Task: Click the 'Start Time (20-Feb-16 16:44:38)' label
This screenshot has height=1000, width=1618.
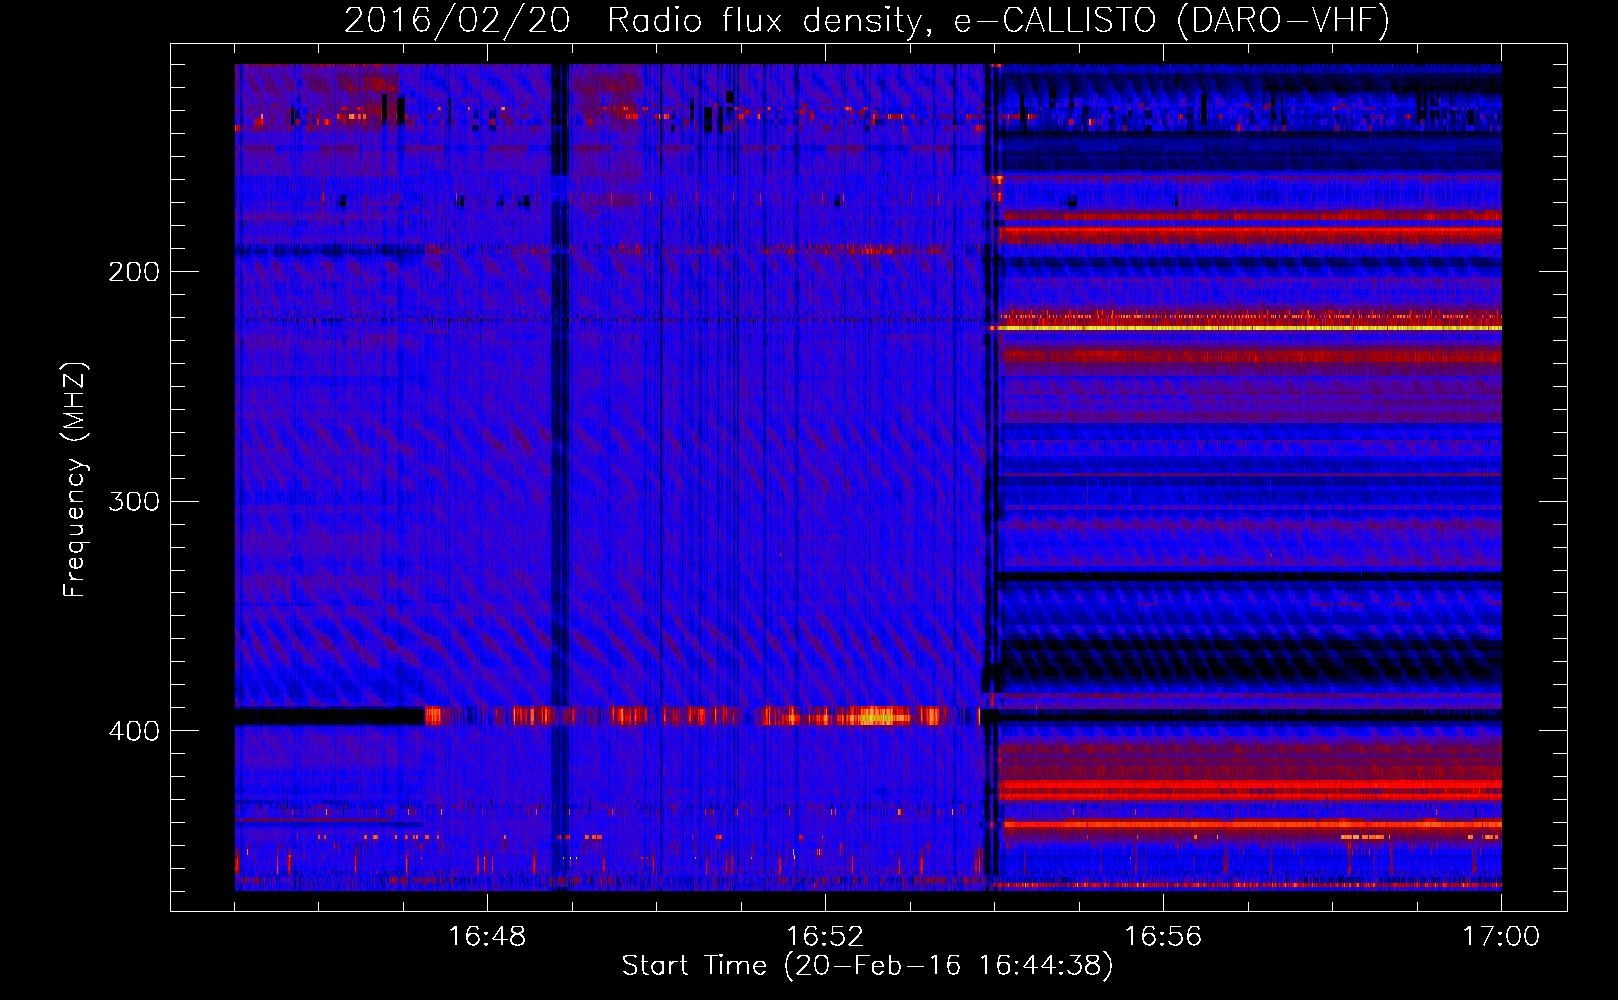Action: click(x=867, y=966)
